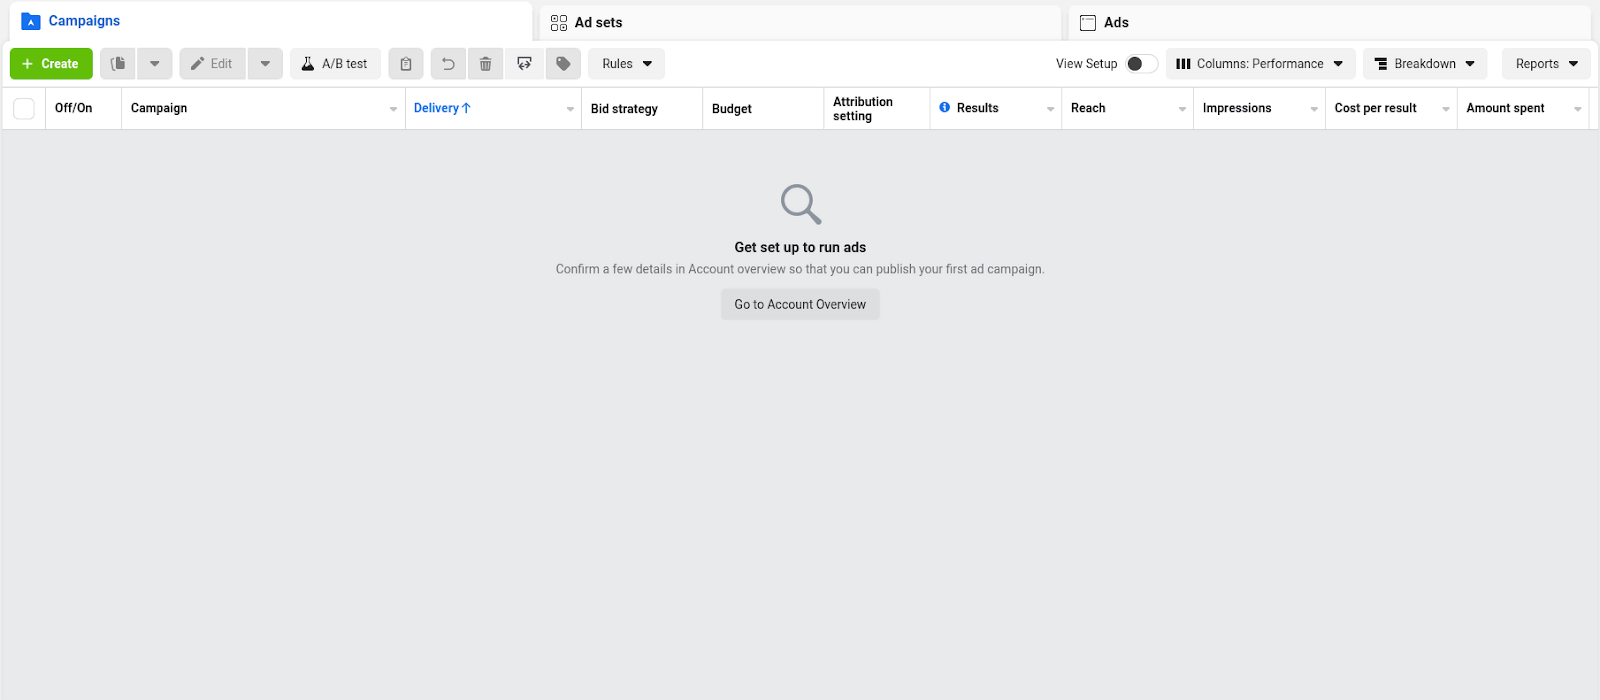The height and width of the screenshot is (700, 1600).
Task: Open the Reports dropdown
Action: (1546, 64)
